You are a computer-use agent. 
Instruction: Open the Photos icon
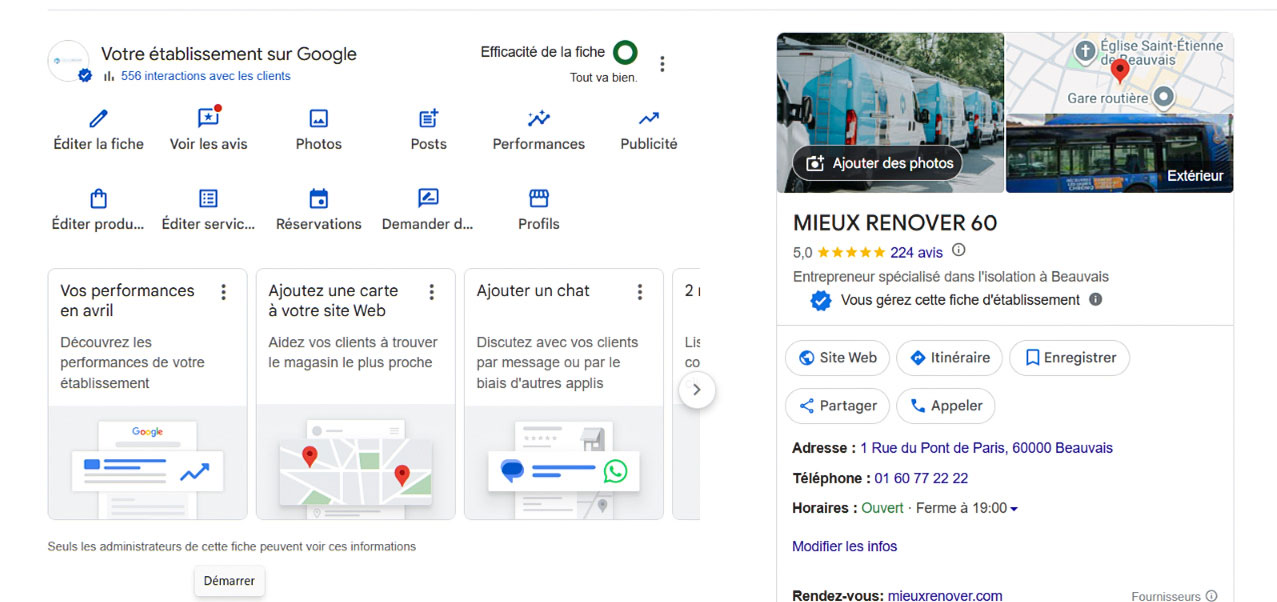[x=318, y=118]
